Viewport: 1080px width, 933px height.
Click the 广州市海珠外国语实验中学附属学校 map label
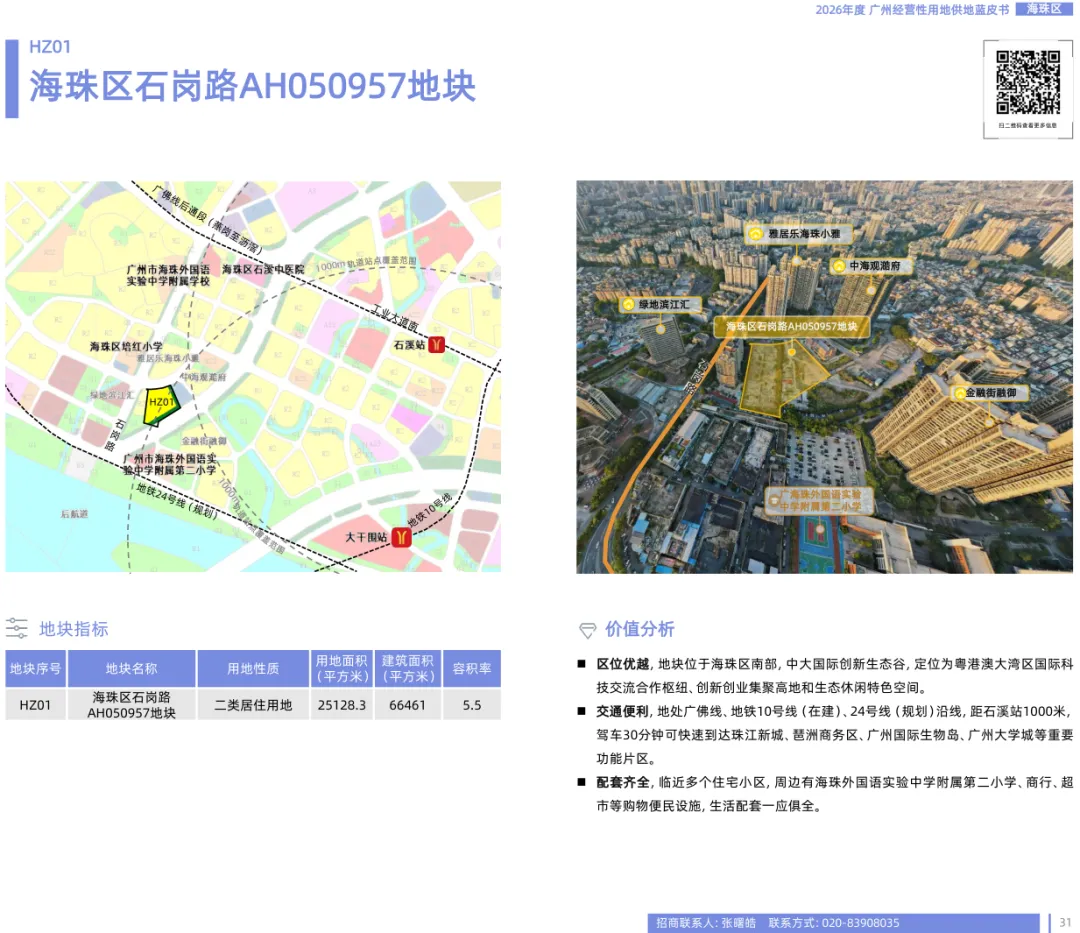point(168,275)
